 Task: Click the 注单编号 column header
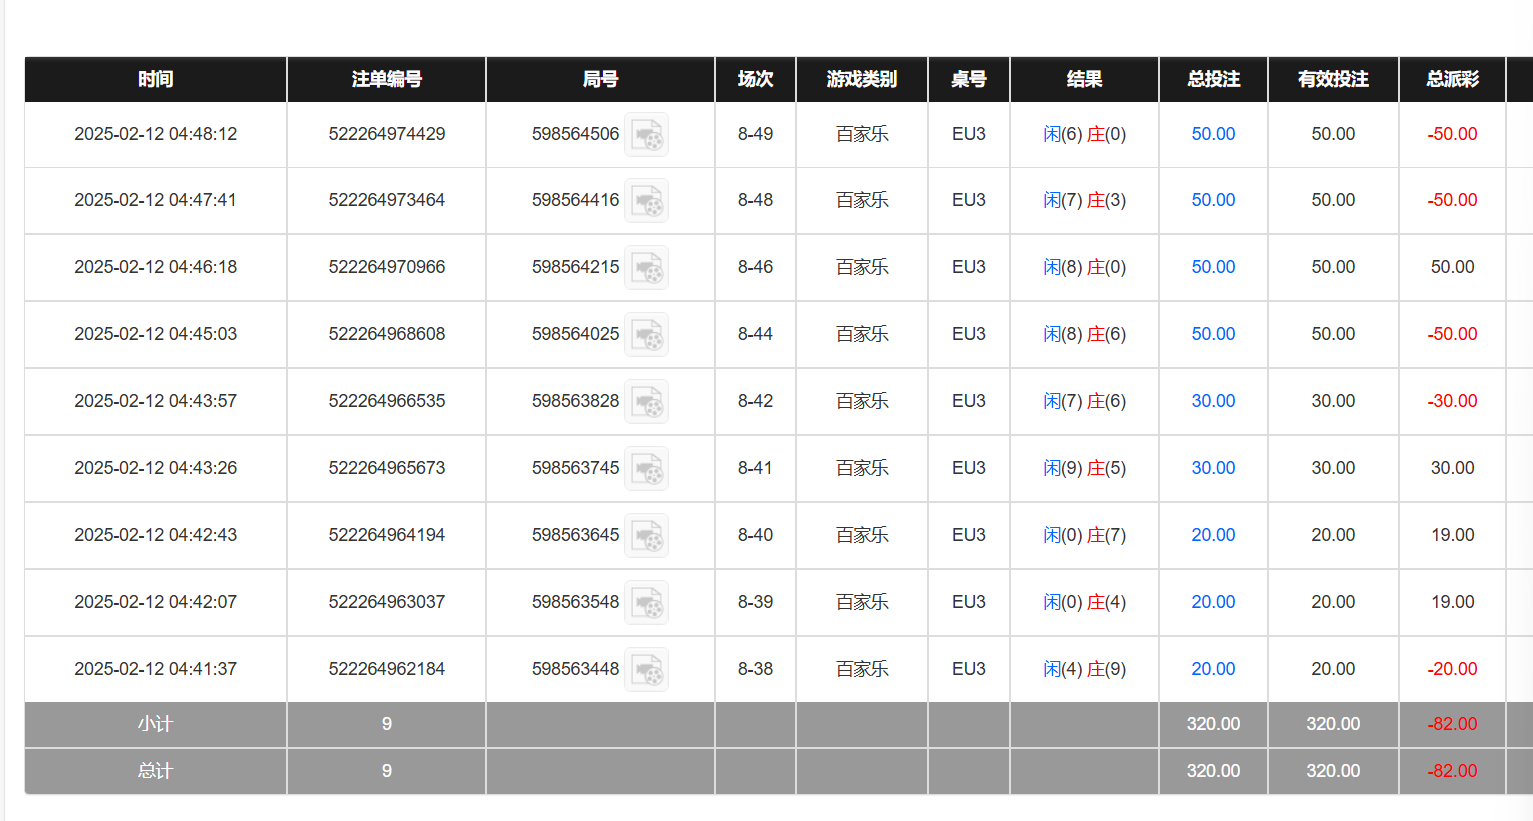(x=386, y=79)
